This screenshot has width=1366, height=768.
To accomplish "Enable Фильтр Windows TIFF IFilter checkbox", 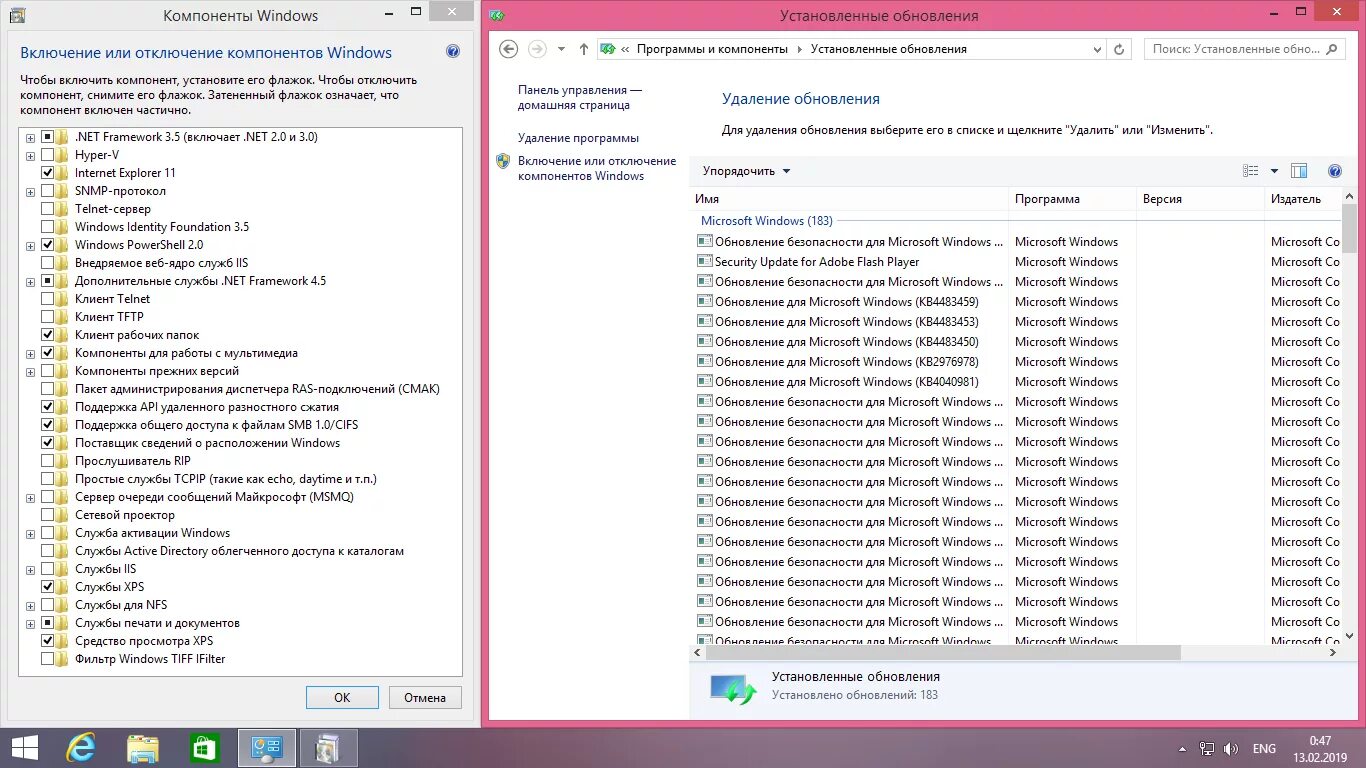I will pos(47,659).
